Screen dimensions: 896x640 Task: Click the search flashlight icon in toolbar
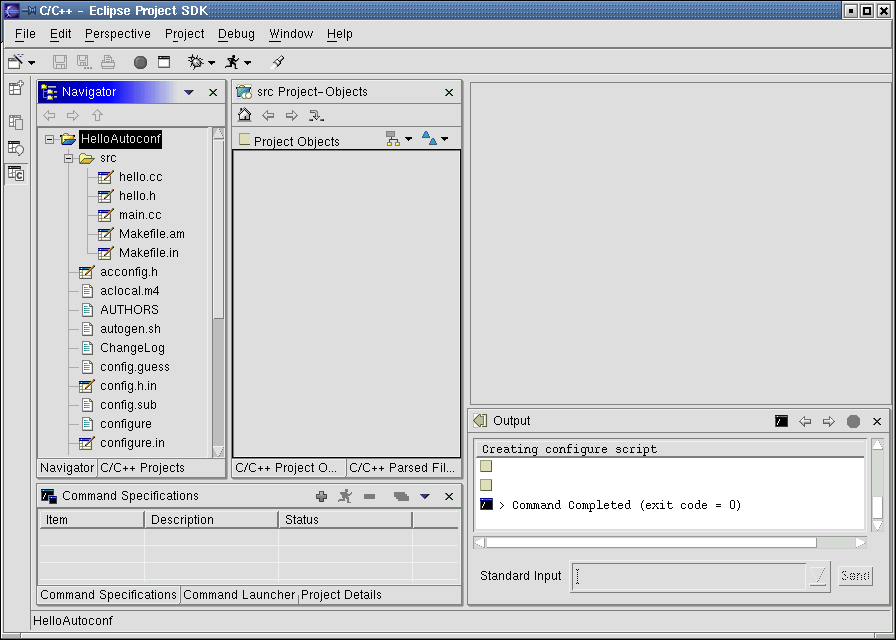click(278, 62)
